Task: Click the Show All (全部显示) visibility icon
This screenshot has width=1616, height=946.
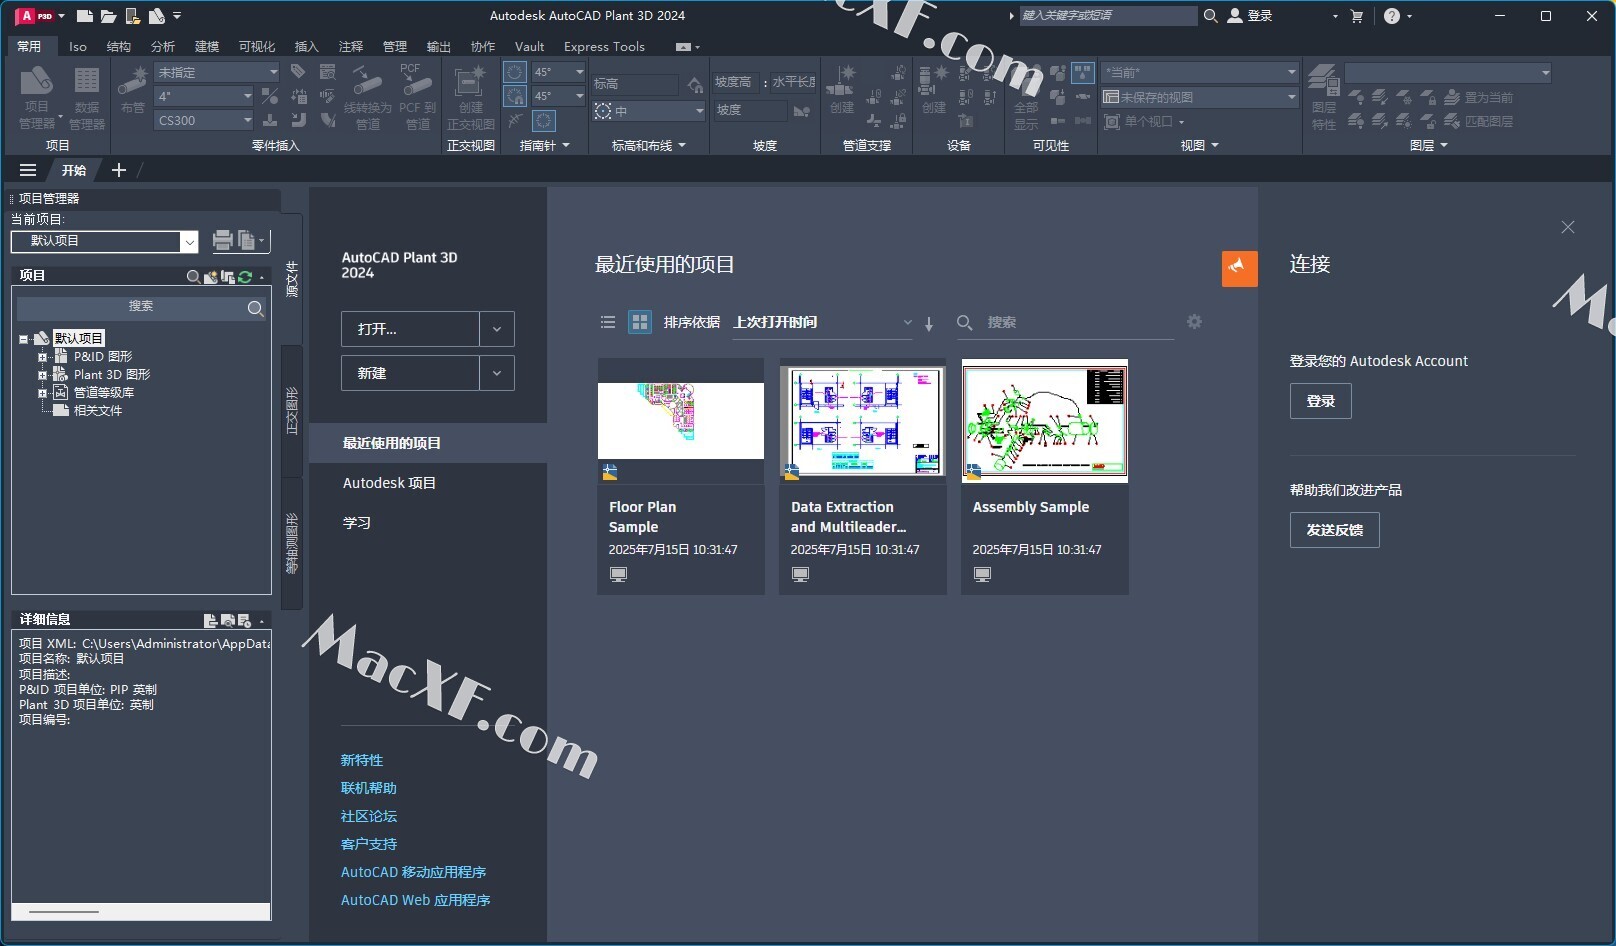Action: 1026,97
